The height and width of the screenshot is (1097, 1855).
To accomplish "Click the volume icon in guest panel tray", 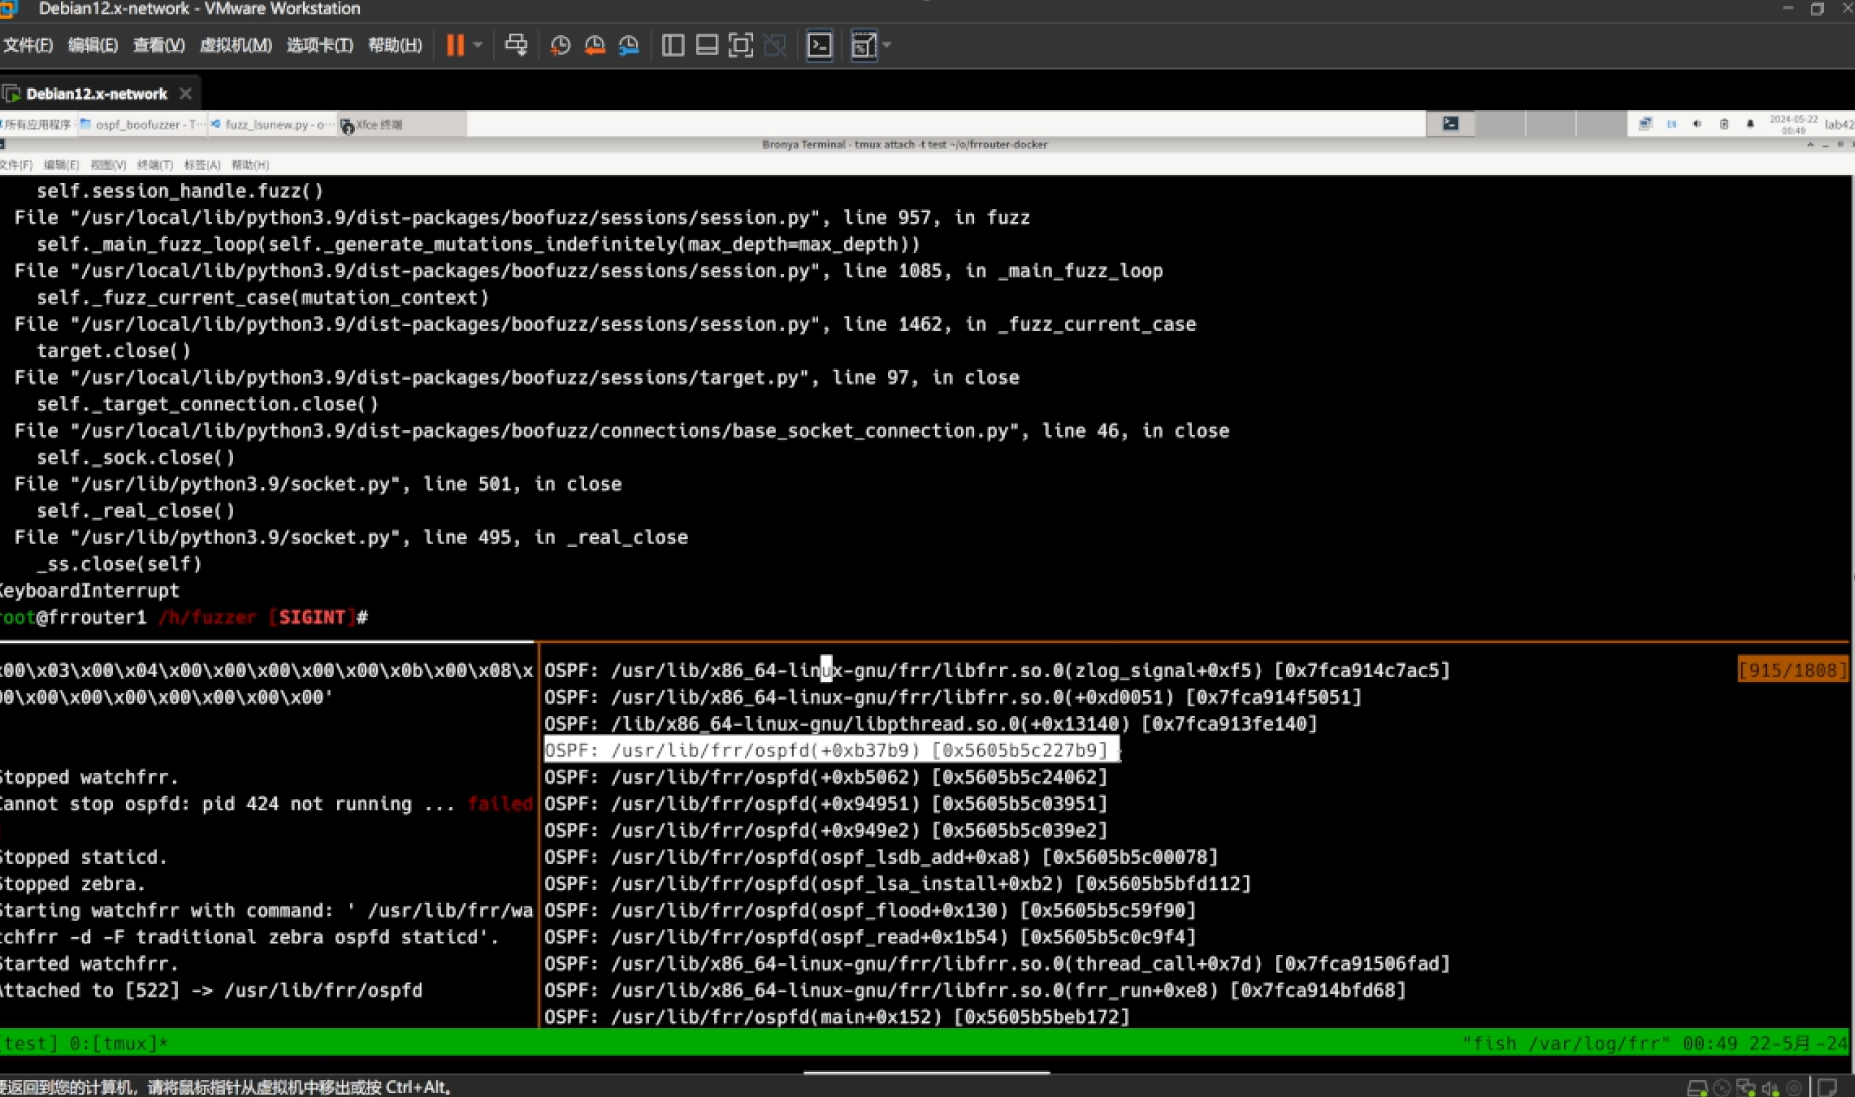I will [1697, 124].
